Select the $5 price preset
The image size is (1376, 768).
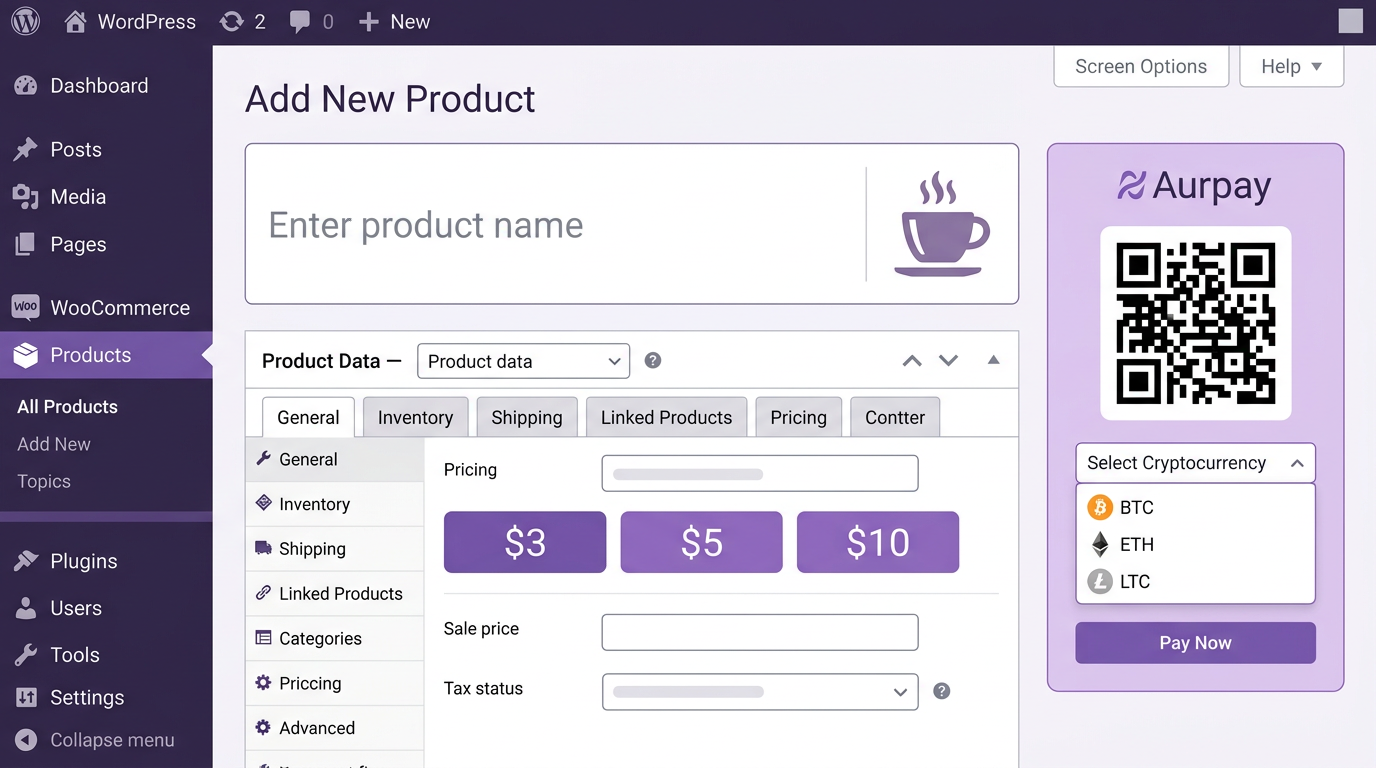click(x=701, y=542)
